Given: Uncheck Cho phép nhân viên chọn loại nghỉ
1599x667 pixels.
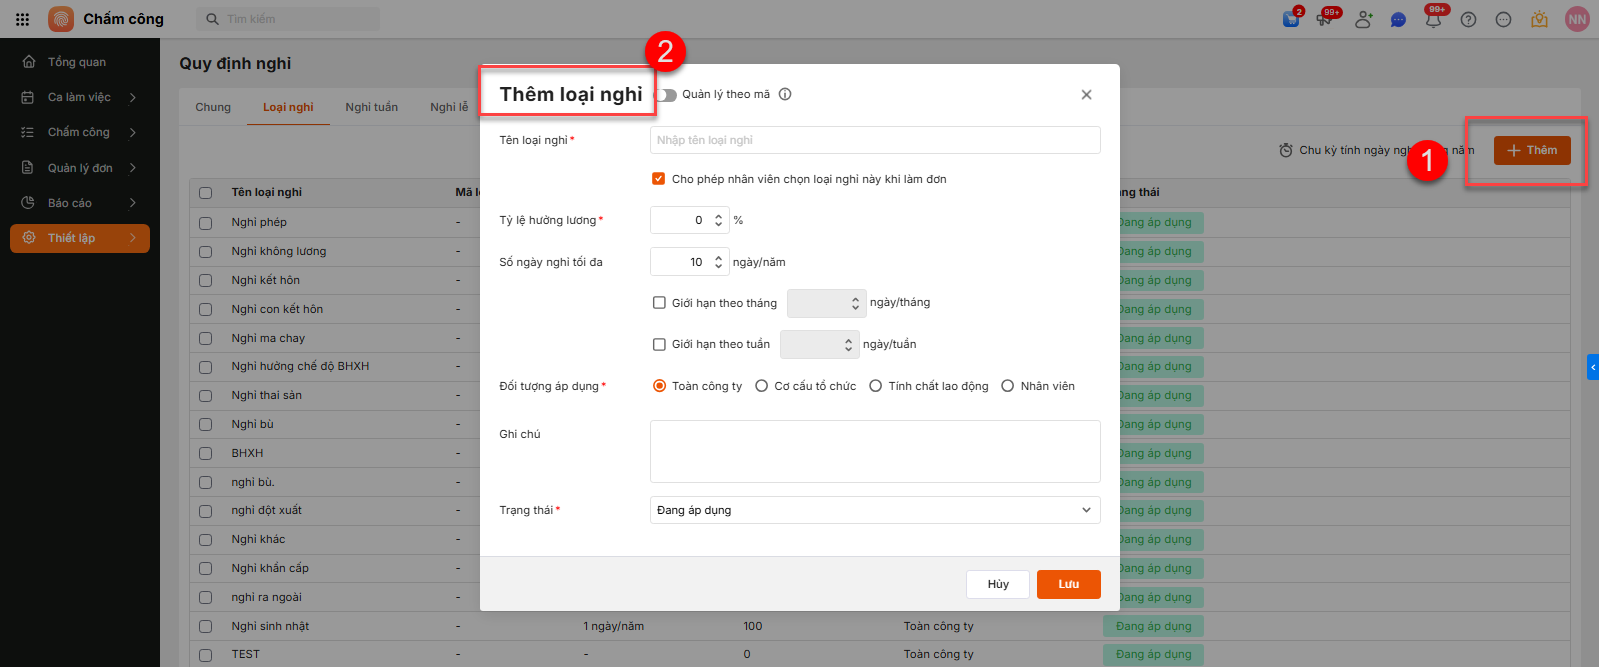Looking at the screenshot, I should coord(658,179).
